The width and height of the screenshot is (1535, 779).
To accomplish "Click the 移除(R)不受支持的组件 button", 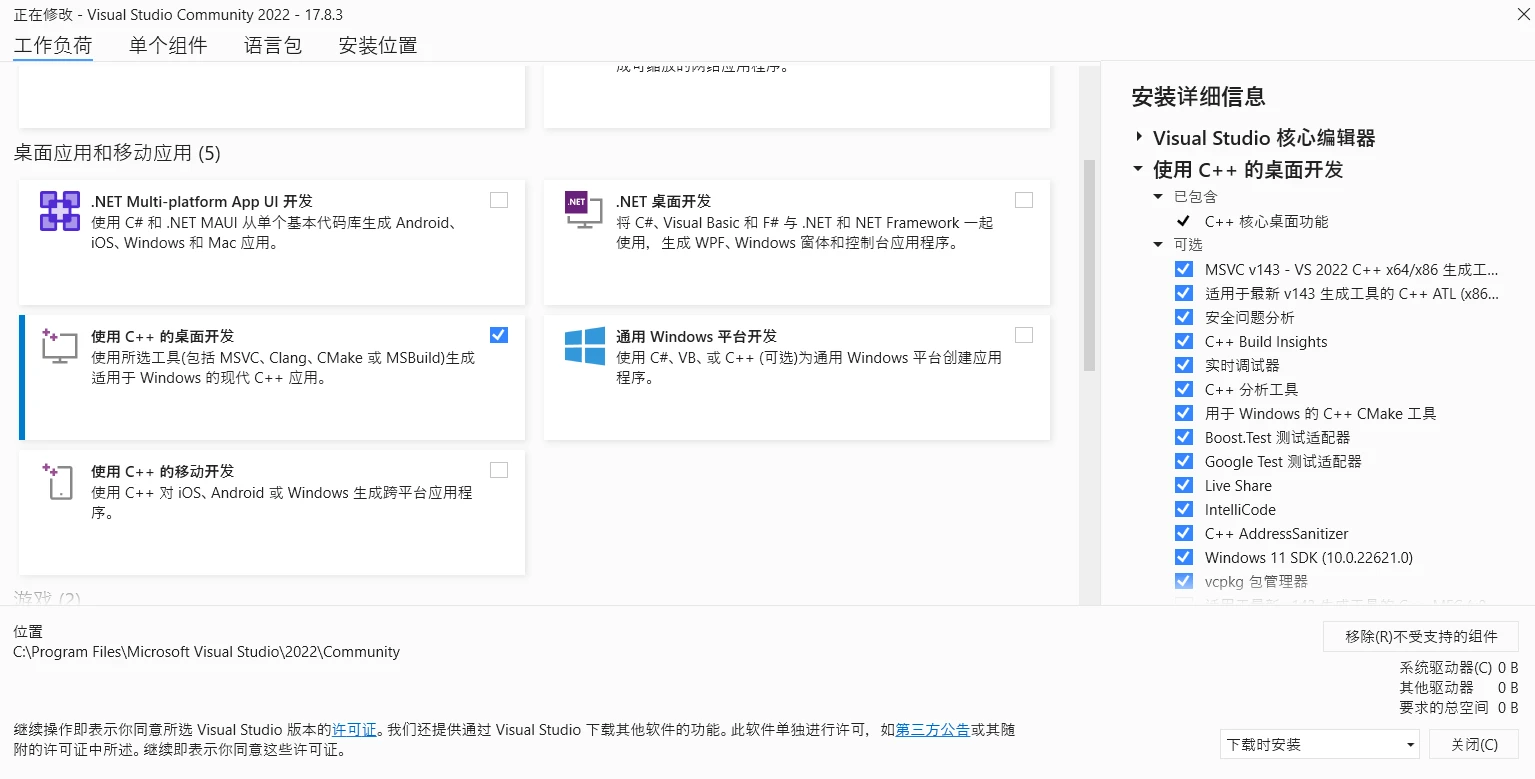I will click(1421, 637).
